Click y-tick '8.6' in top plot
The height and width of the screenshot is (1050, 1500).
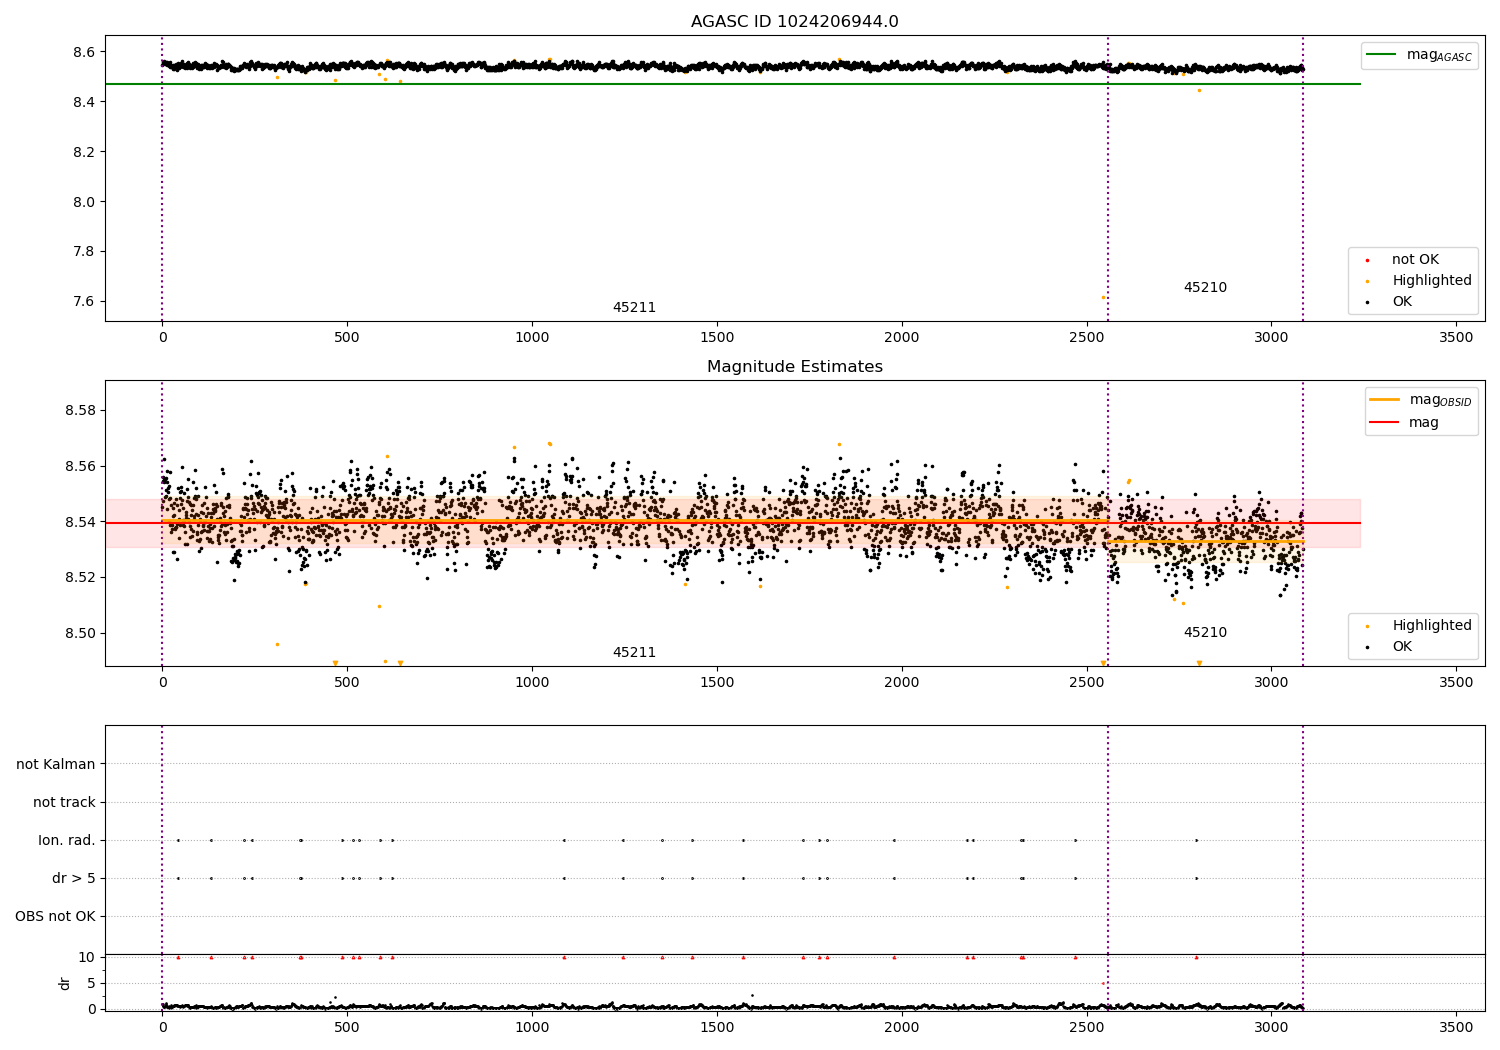pos(84,52)
